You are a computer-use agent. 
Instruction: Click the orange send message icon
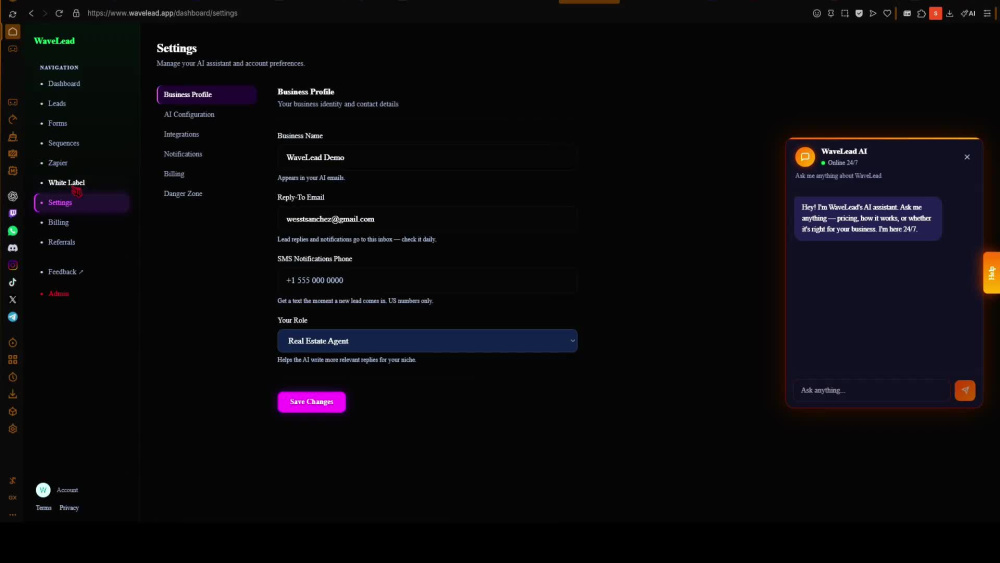pos(965,390)
